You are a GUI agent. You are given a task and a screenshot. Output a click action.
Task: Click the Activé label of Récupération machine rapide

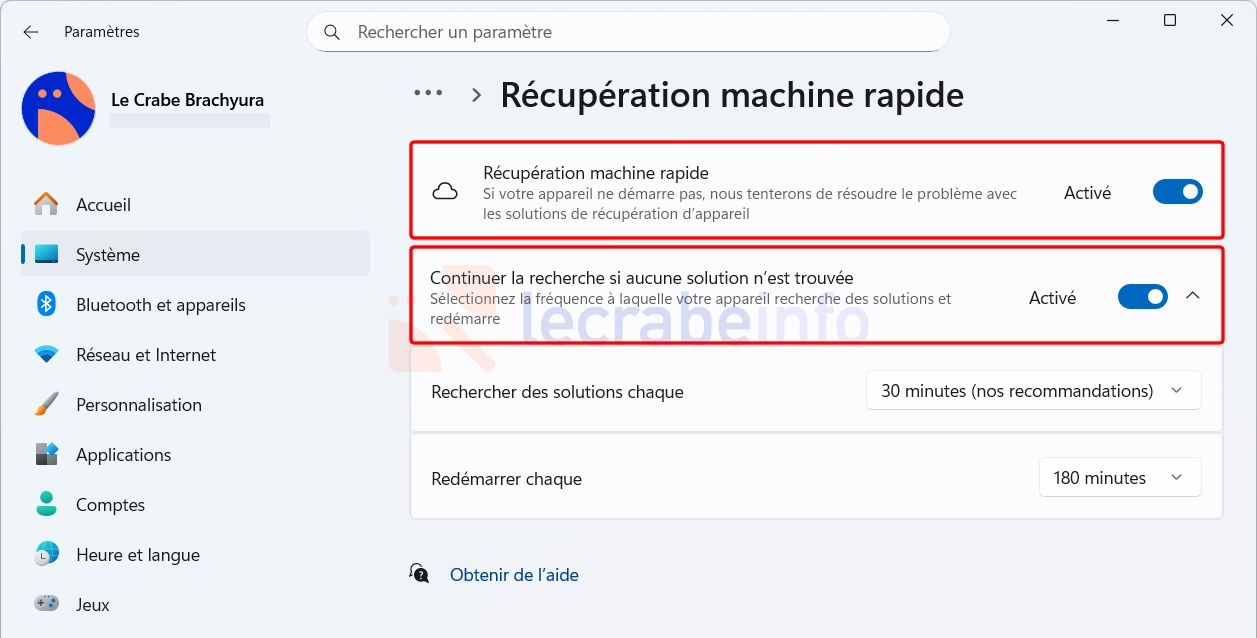[x=1087, y=193]
